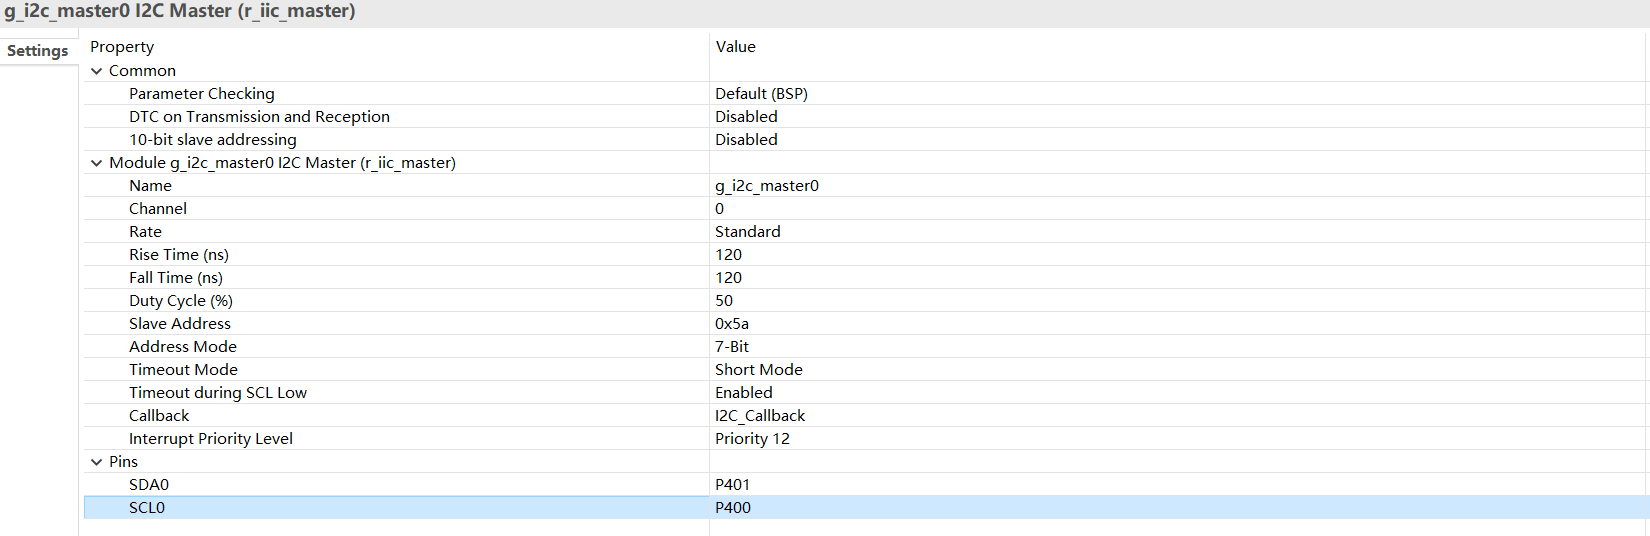Change the Default (BSP) value
The image size is (1650, 536).
point(761,94)
